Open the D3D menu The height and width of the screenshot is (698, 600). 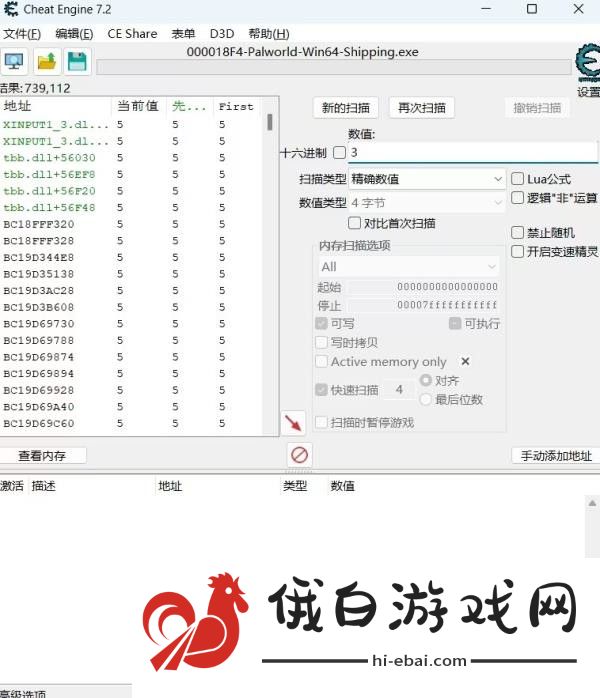click(222, 34)
